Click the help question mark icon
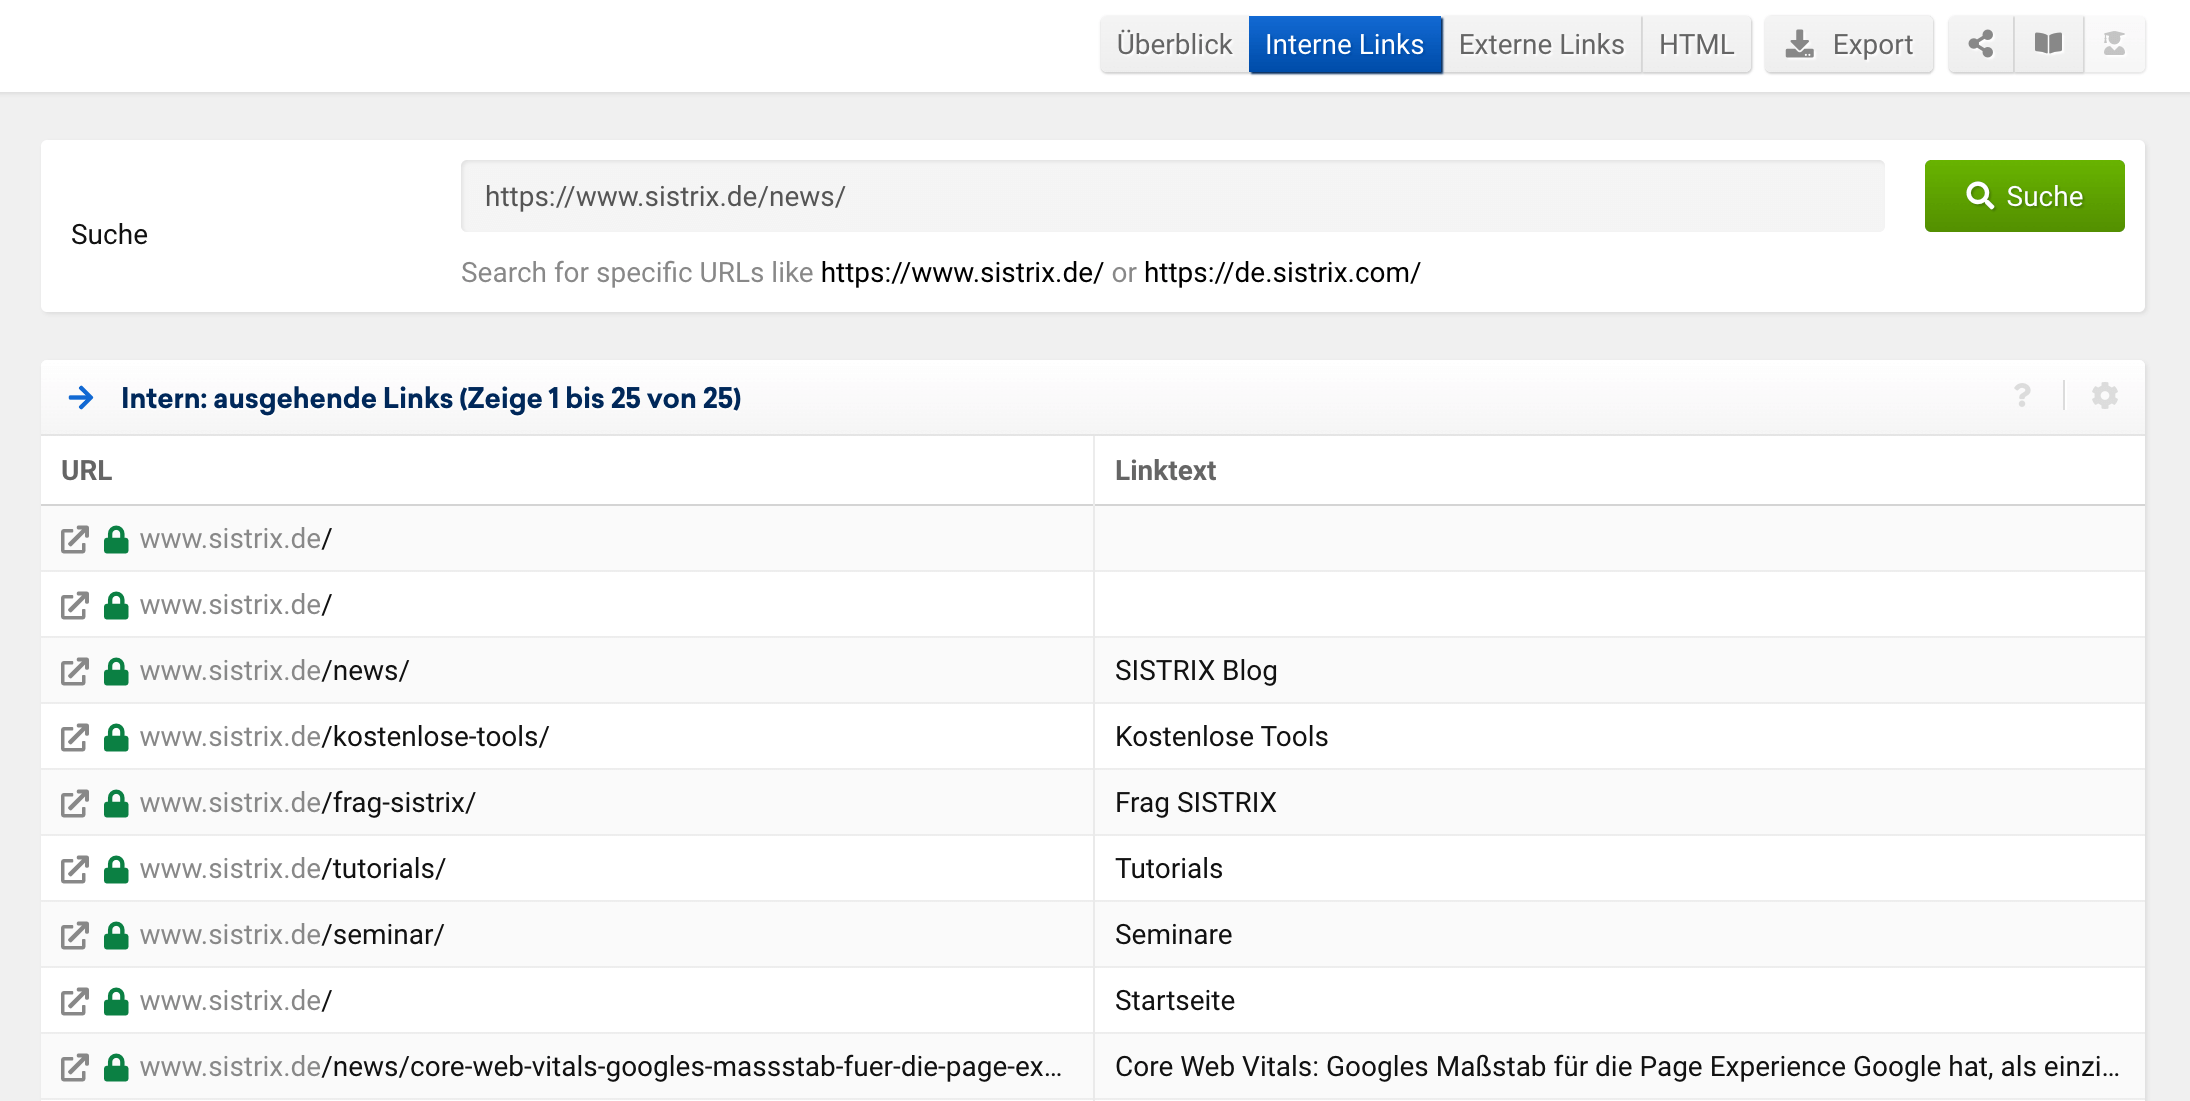 pos(2022,396)
